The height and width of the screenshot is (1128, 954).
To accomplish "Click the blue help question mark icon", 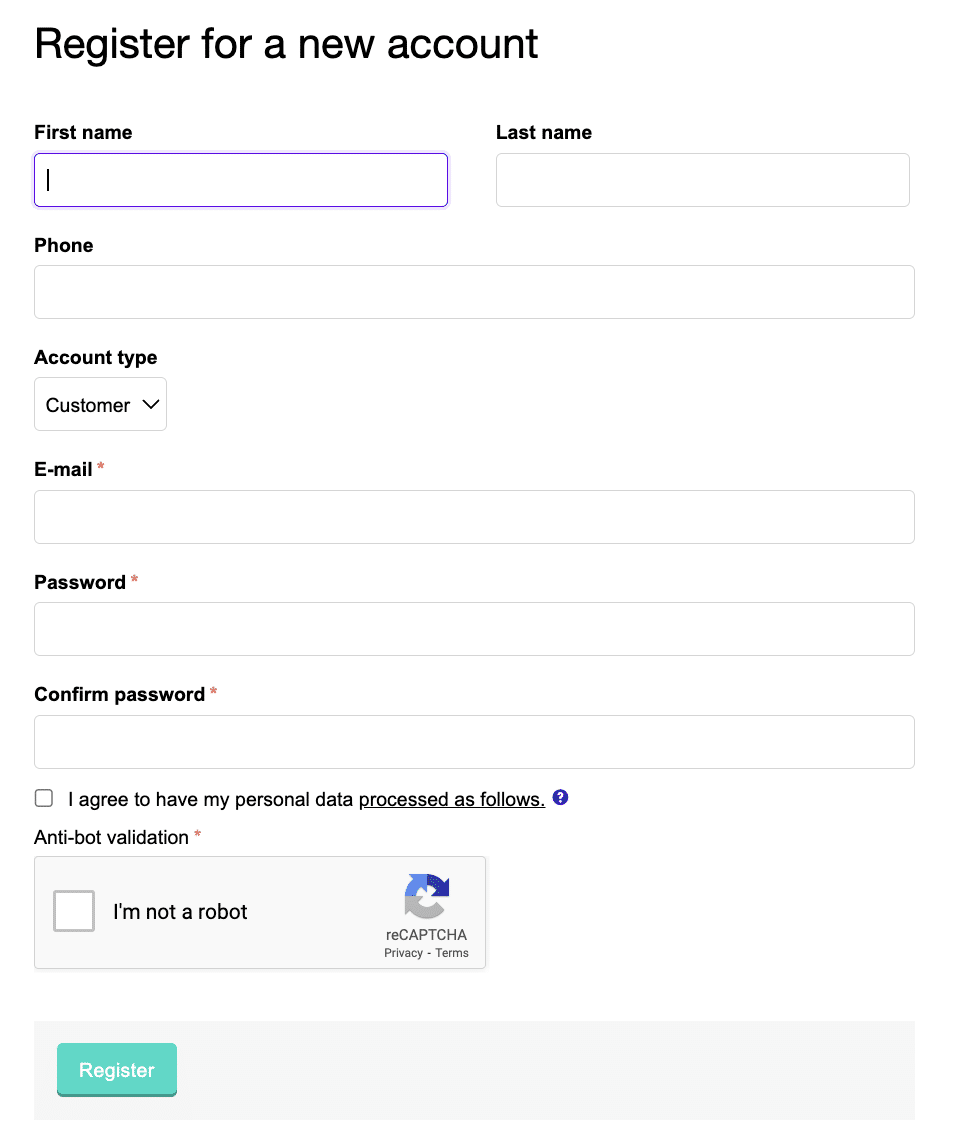I will tap(560, 797).
